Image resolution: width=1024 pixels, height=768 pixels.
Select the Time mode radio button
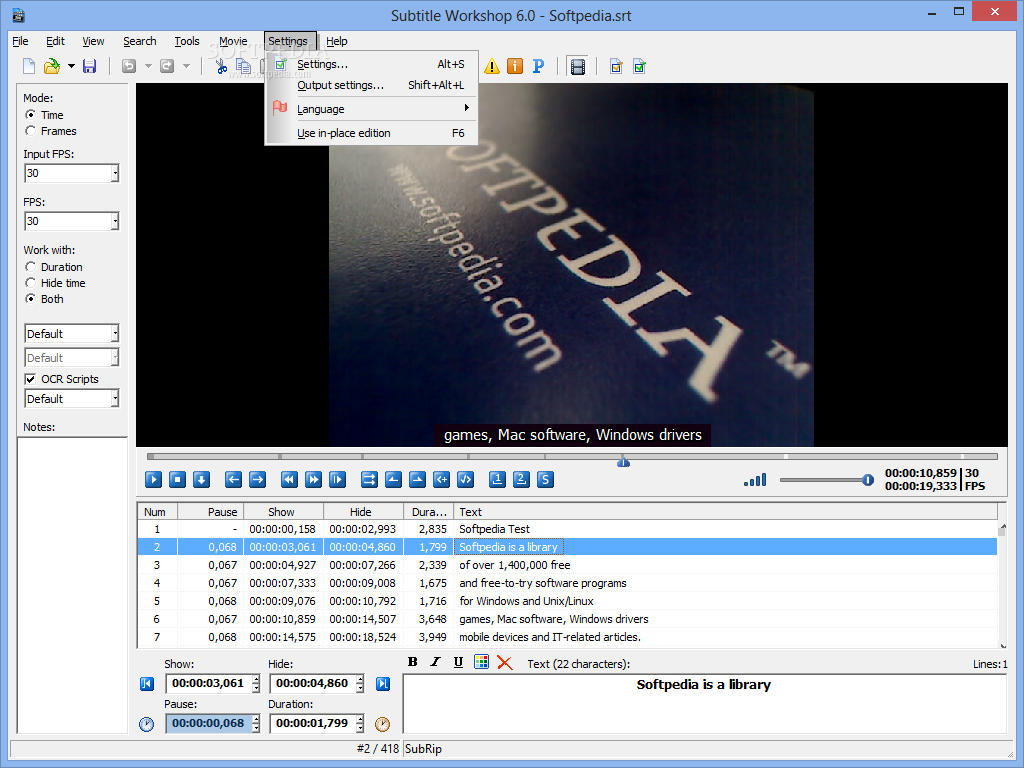coord(30,114)
